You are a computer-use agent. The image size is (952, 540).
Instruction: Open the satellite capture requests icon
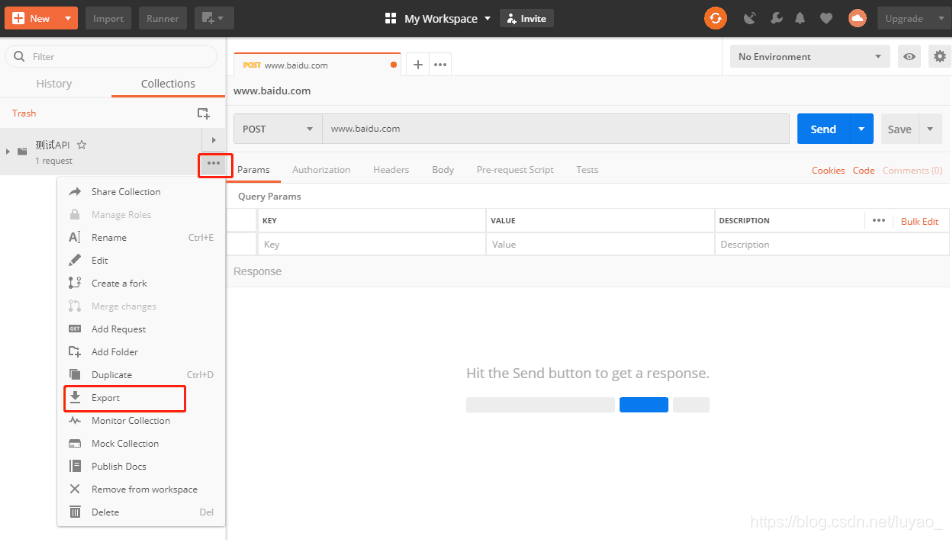[x=750, y=18]
